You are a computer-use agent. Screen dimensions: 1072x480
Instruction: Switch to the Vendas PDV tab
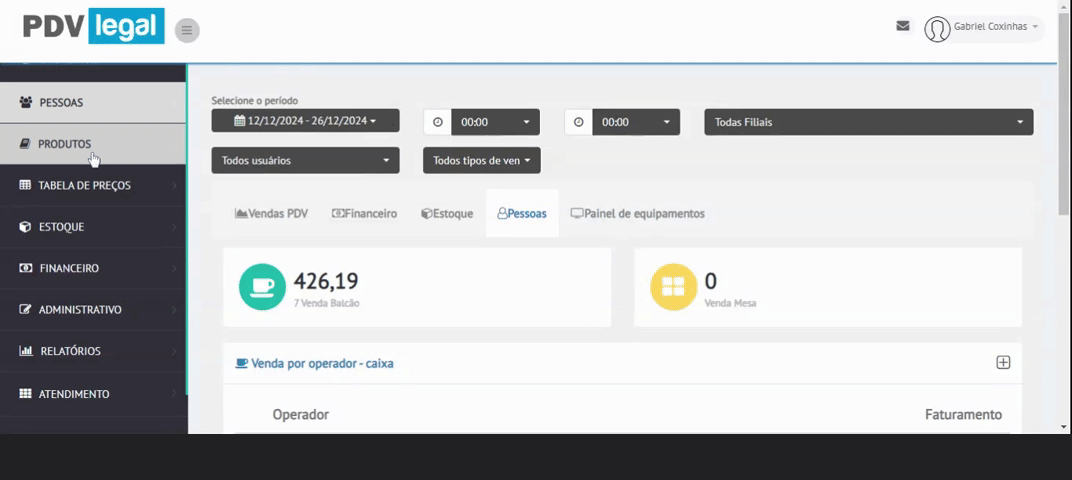click(271, 214)
